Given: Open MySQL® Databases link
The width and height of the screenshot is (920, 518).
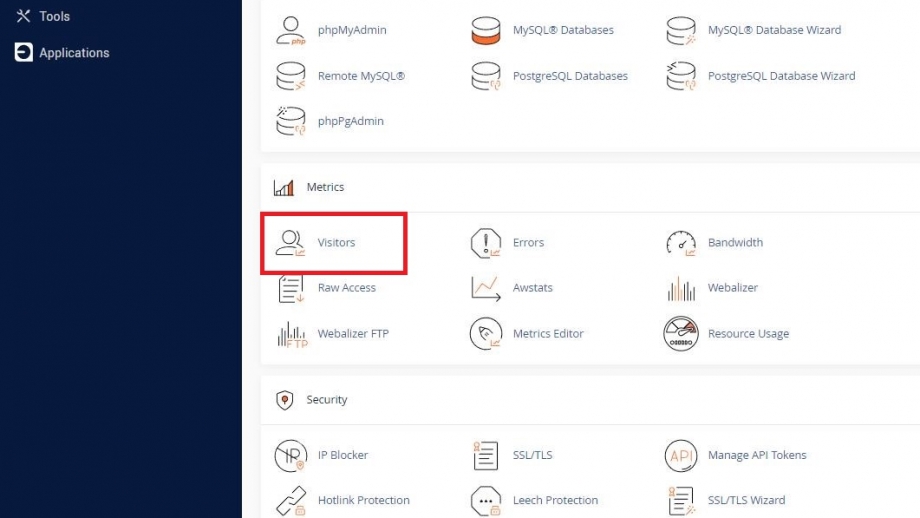Looking at the screenshot, I should coord(563,30).
